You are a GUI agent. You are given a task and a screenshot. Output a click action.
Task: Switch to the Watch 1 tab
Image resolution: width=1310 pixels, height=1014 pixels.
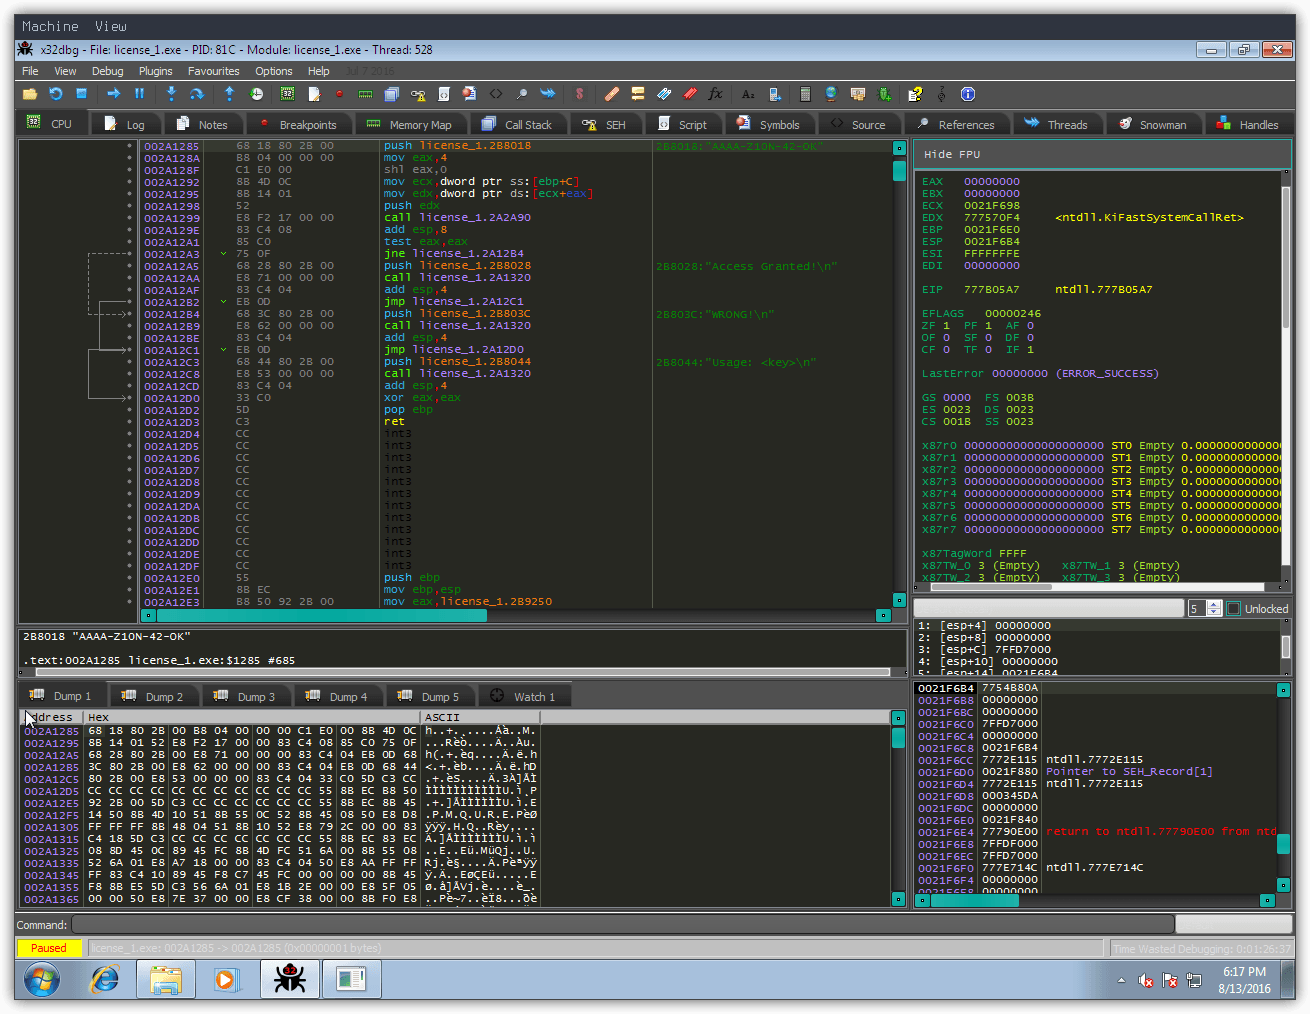coord(524,696)
